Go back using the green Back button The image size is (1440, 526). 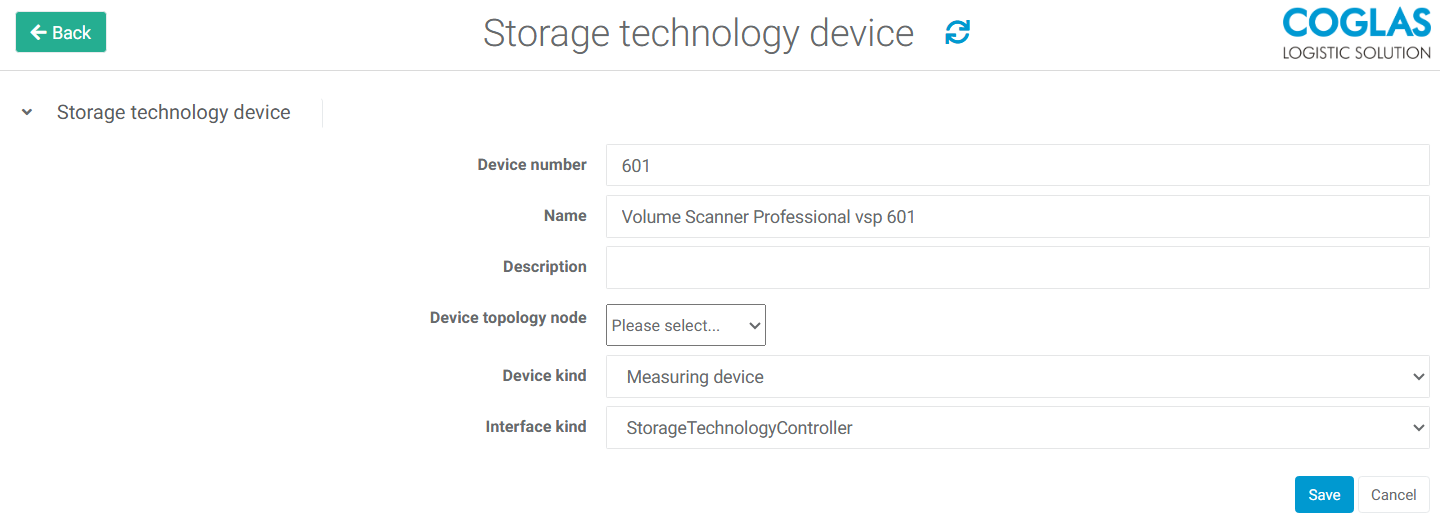click(61, 32)
